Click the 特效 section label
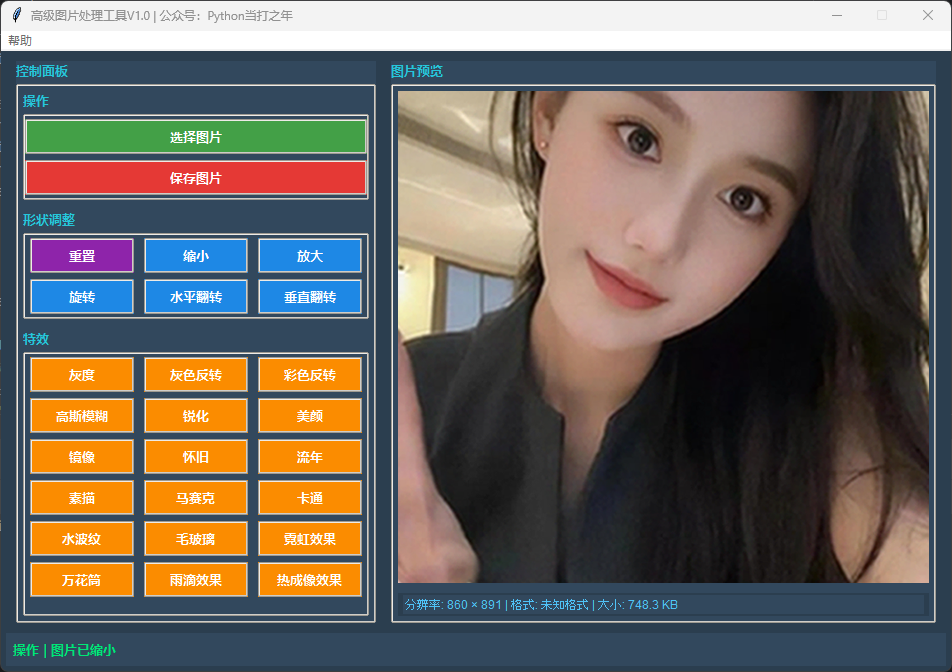This screenshot has width=952, height=672. click(36, 339)
